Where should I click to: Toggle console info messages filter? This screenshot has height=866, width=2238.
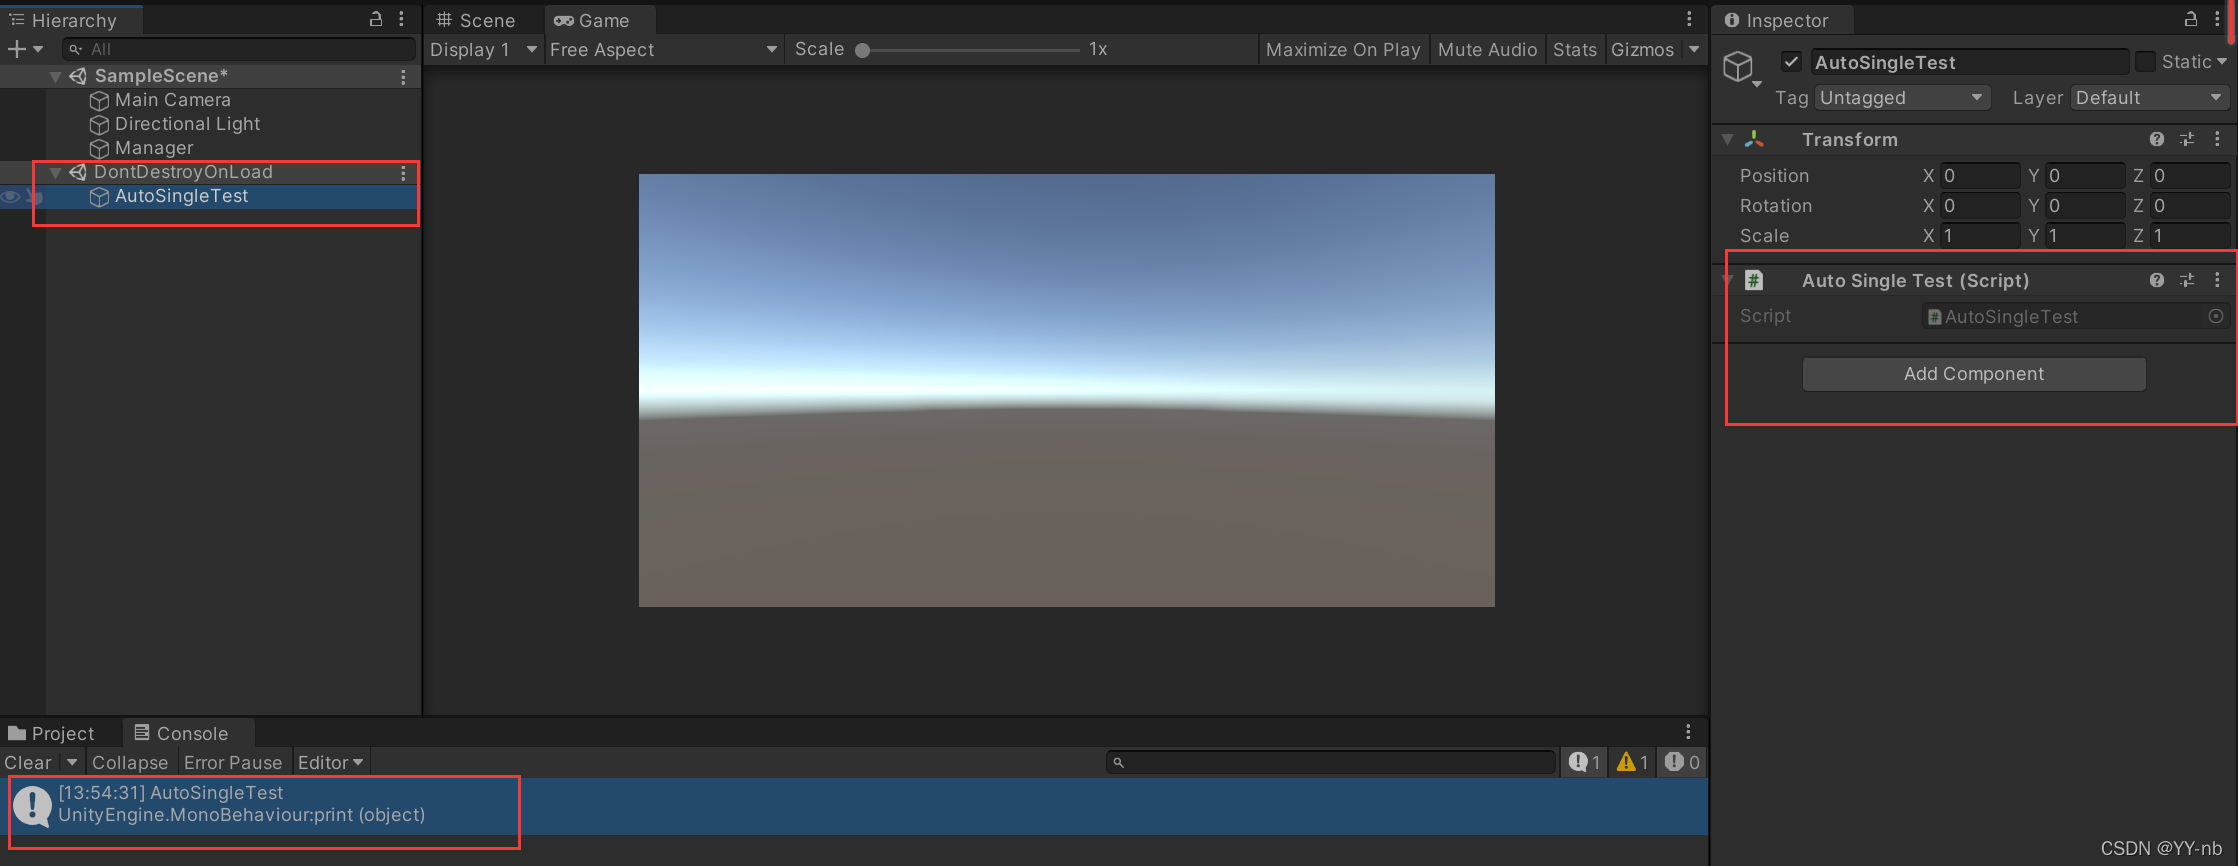point(1585,762)
